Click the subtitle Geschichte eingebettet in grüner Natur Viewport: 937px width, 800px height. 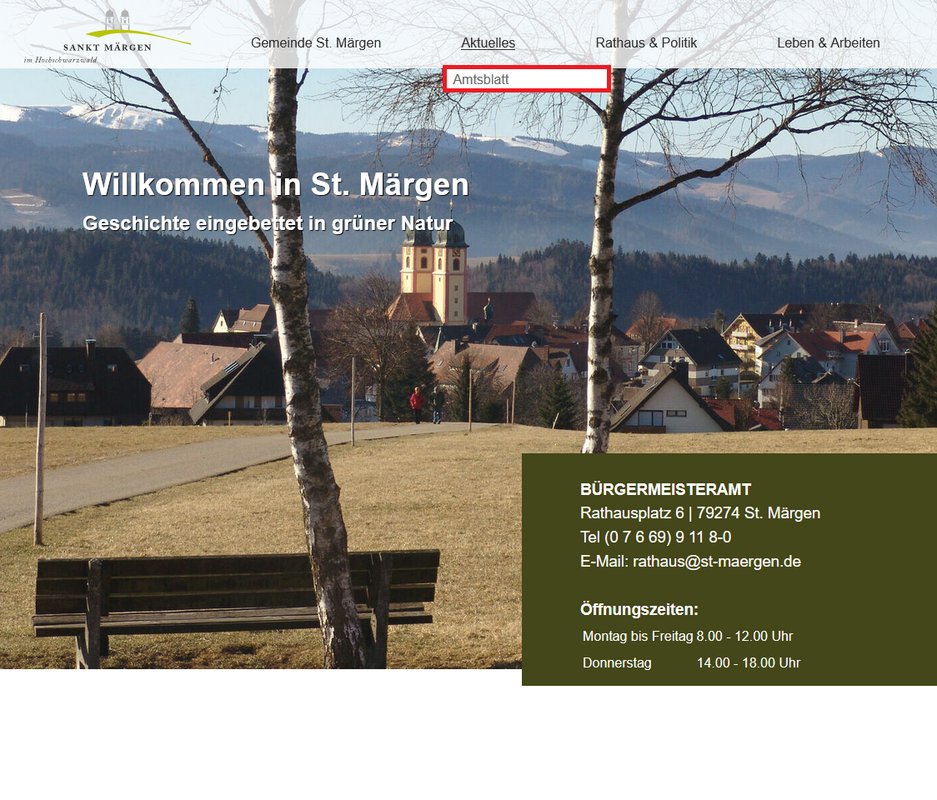(268, 223)
